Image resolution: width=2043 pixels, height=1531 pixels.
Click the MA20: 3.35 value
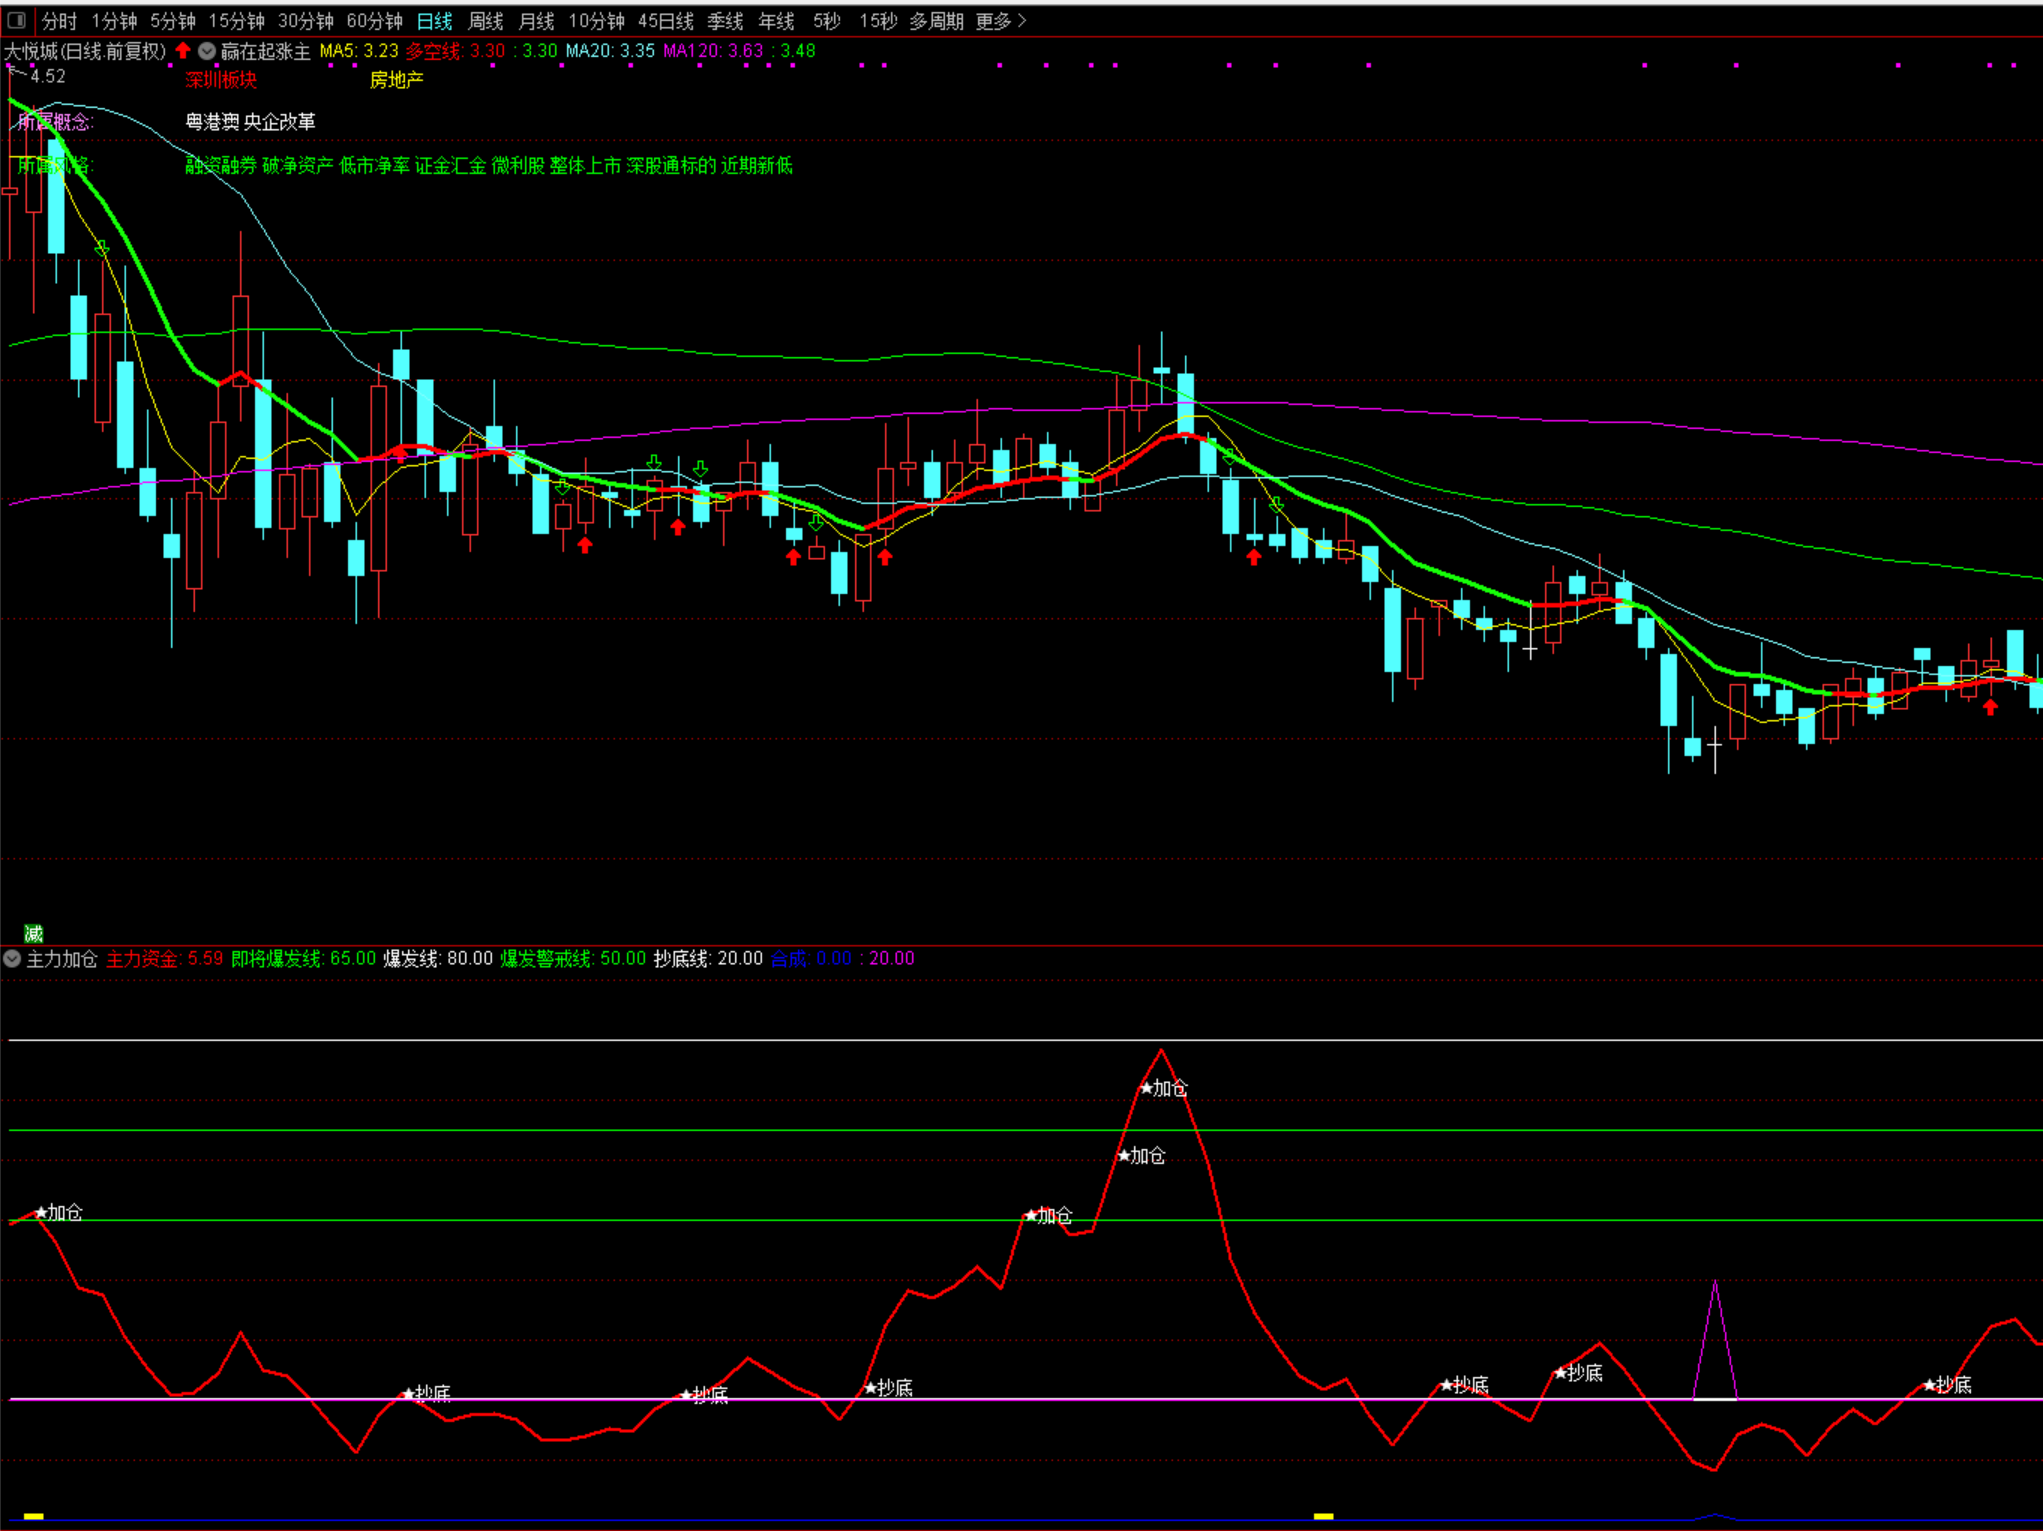coord(610,51)
